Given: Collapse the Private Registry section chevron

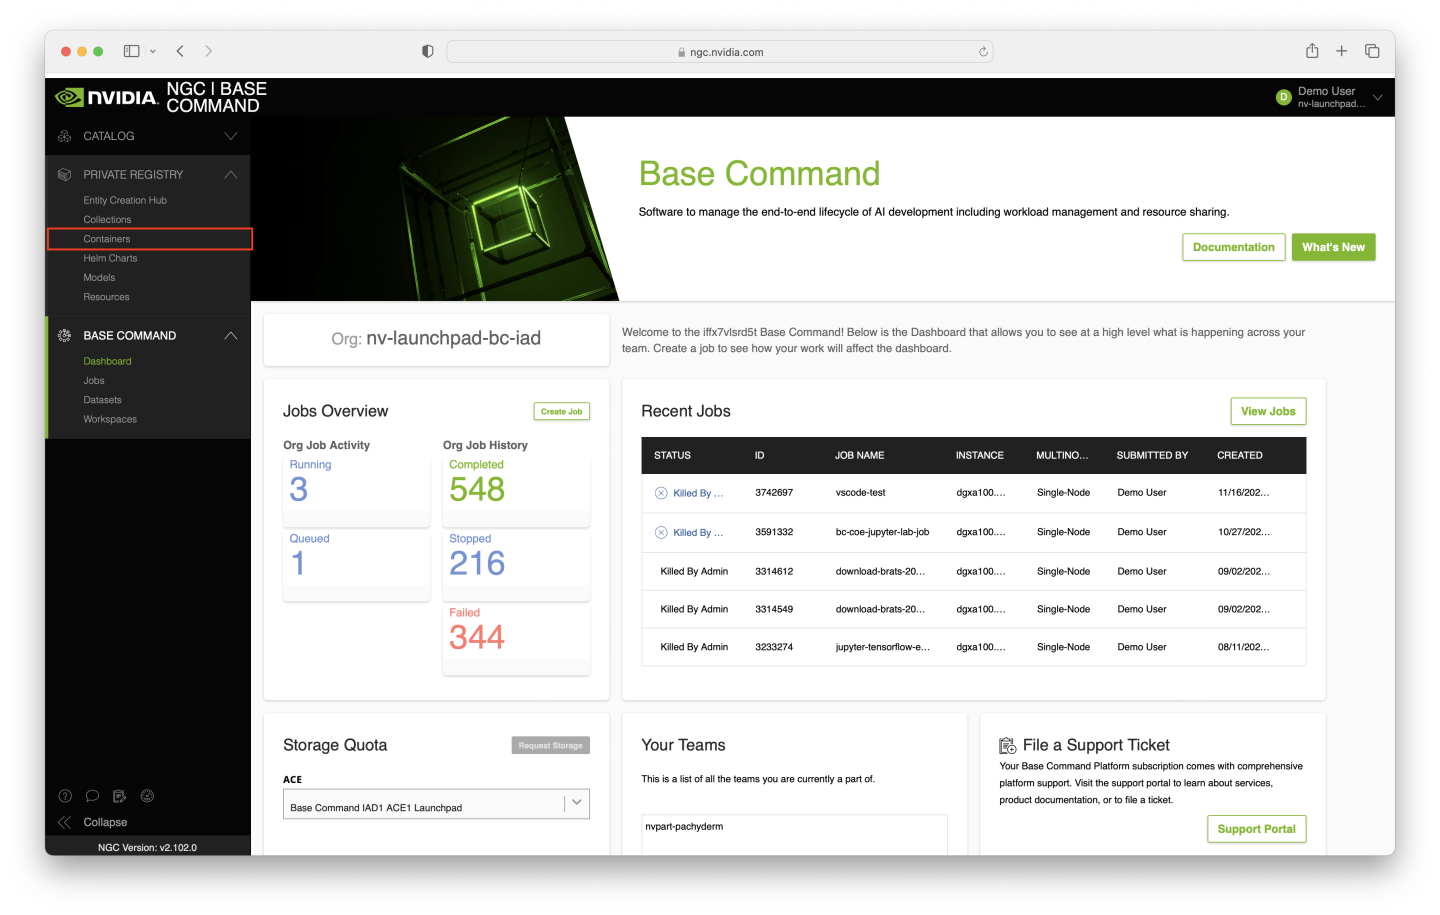Looking at the screenshot, I should (231, 174).
